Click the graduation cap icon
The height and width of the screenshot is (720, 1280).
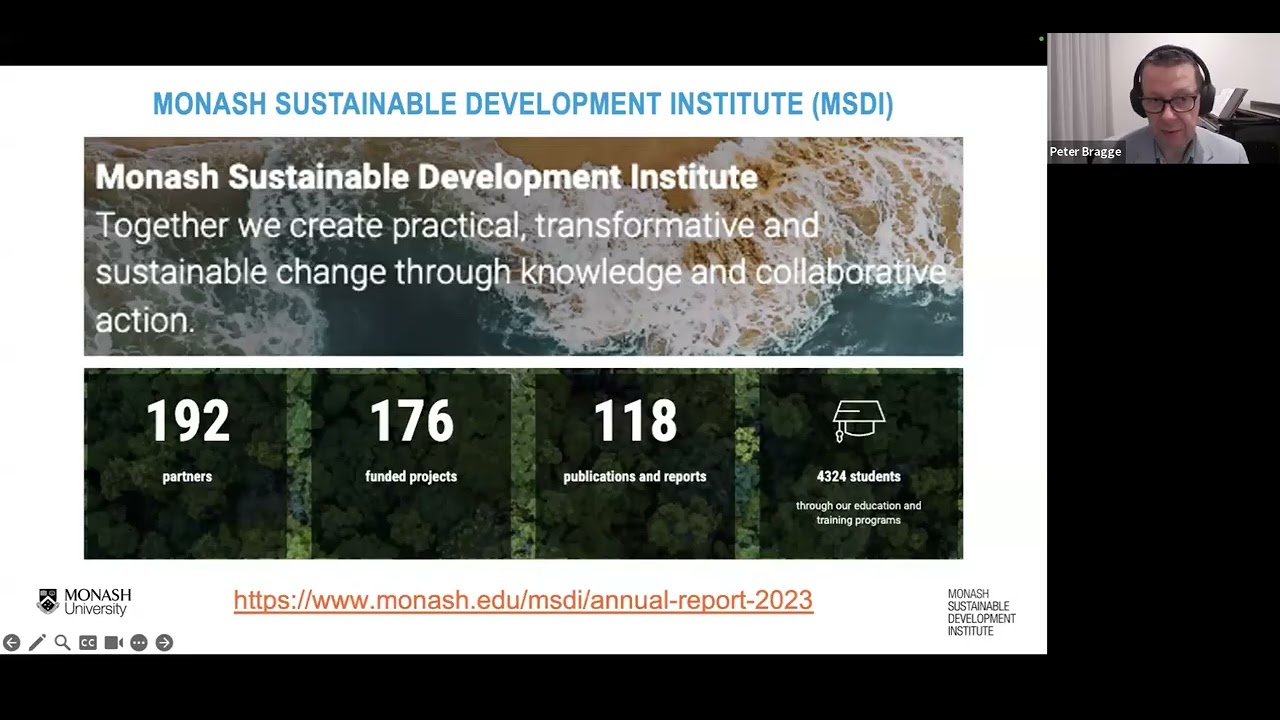pos(859,421)
